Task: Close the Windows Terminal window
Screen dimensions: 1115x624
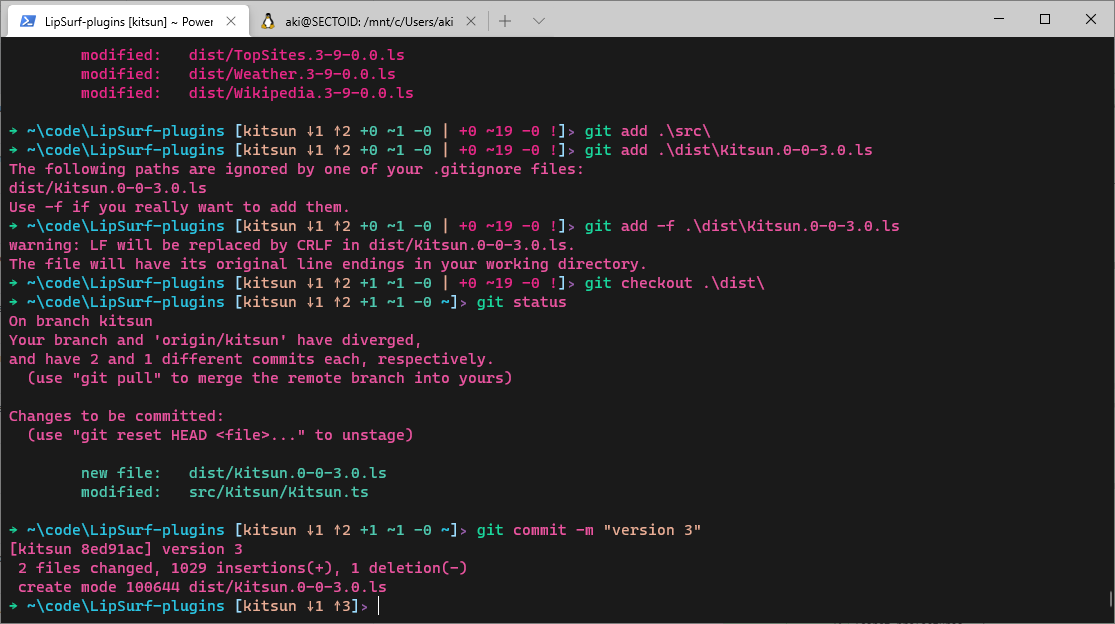Action: (1091, 19)
